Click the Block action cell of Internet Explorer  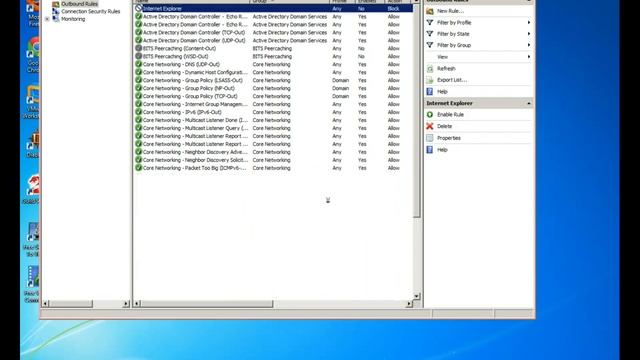pyautogui.click(x=393, y=8)
